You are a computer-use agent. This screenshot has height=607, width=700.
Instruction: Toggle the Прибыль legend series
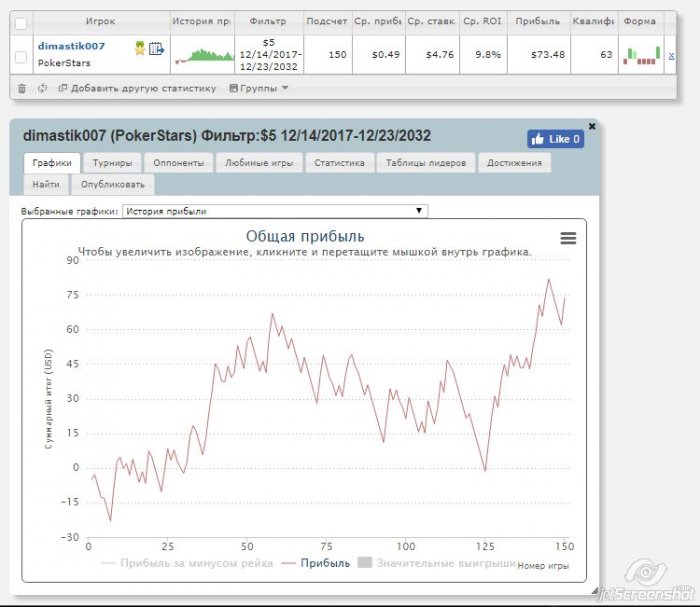(316, 563)
